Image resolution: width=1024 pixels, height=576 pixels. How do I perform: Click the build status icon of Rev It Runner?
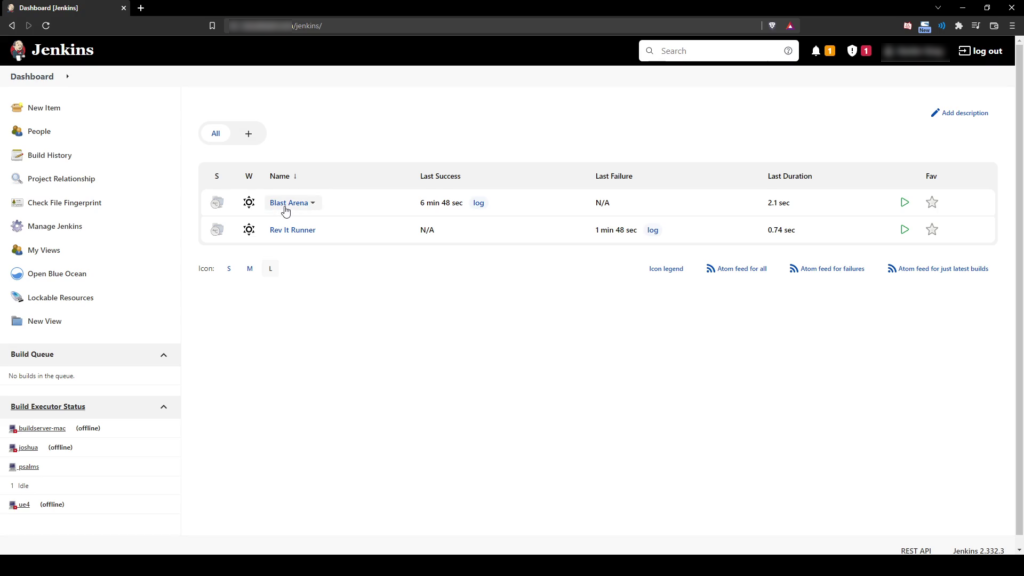(217, 230)
